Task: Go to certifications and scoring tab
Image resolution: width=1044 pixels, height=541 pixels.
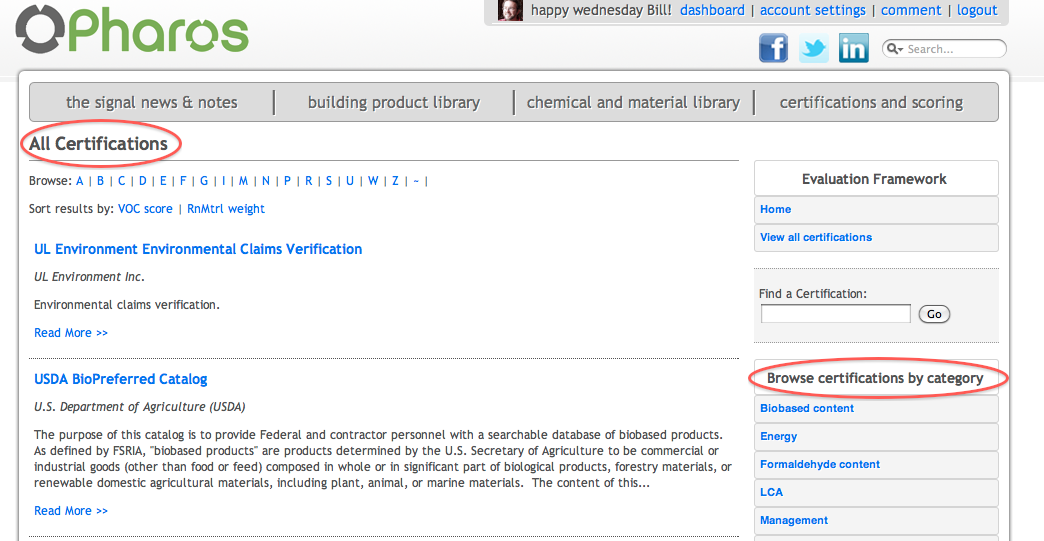Action: pos(871,102)
